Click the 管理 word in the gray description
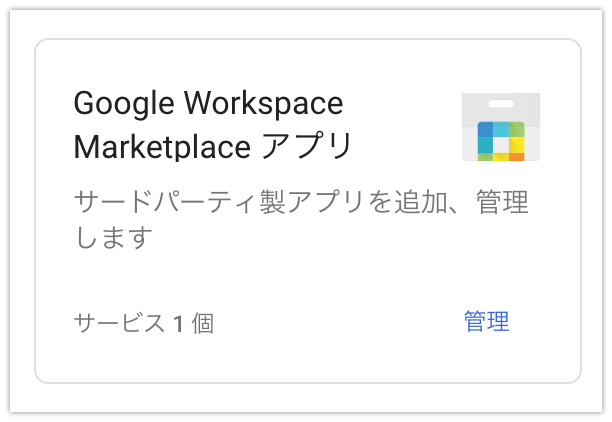This screenshot has width=612, height=422. point(502,202)
